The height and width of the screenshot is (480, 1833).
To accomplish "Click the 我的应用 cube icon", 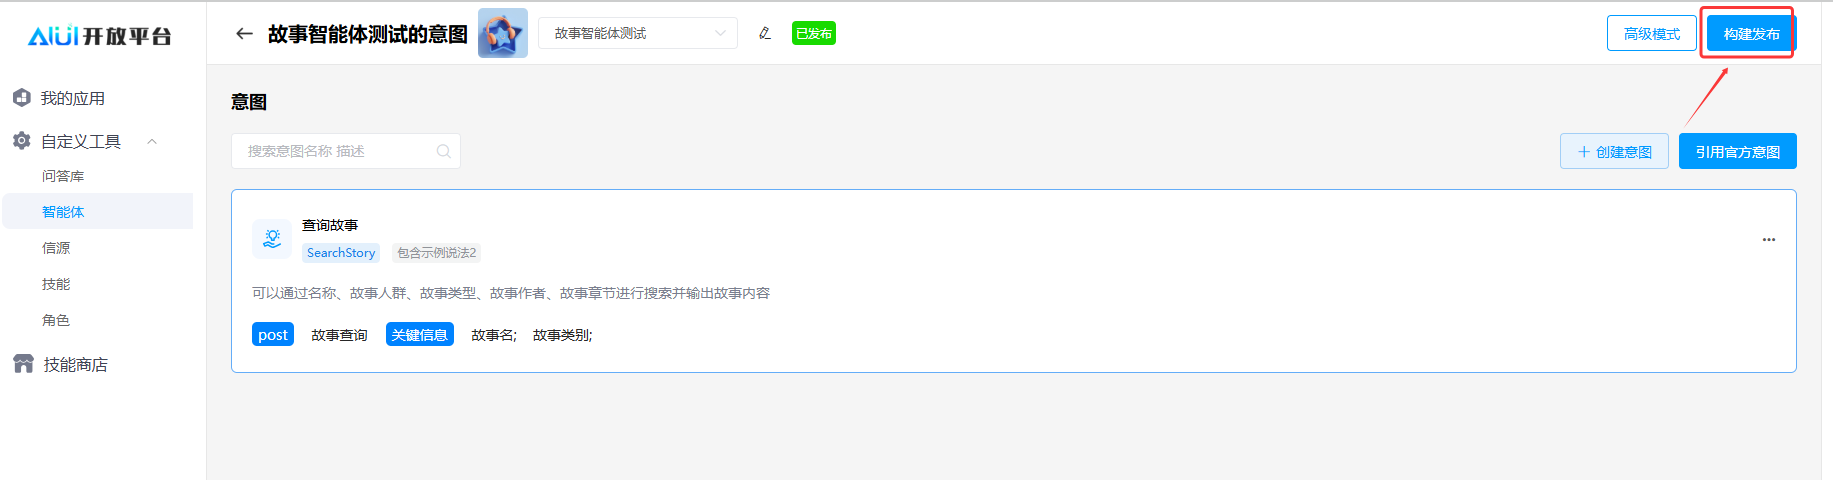I will (22, 98).
